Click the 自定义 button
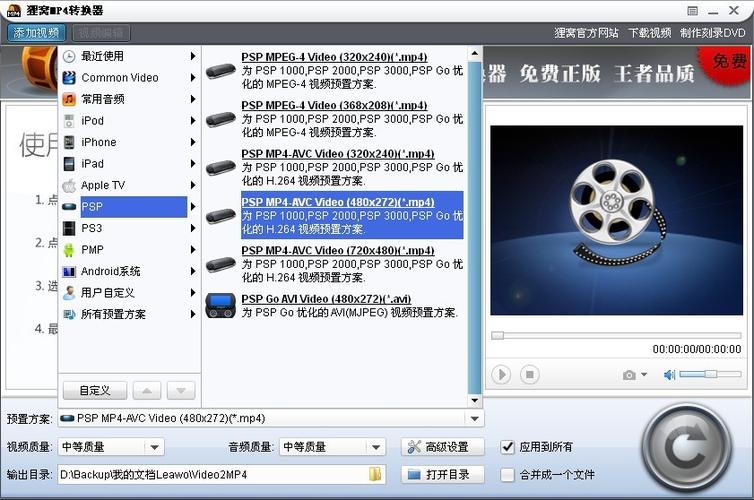This screenshot has height=500, width=754. (95, 390)
